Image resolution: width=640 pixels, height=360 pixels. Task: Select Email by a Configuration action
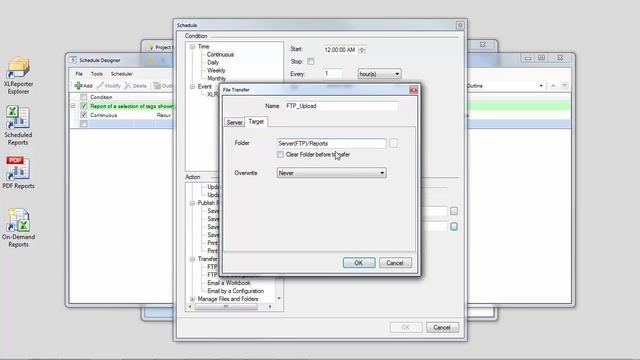[236, 291]
